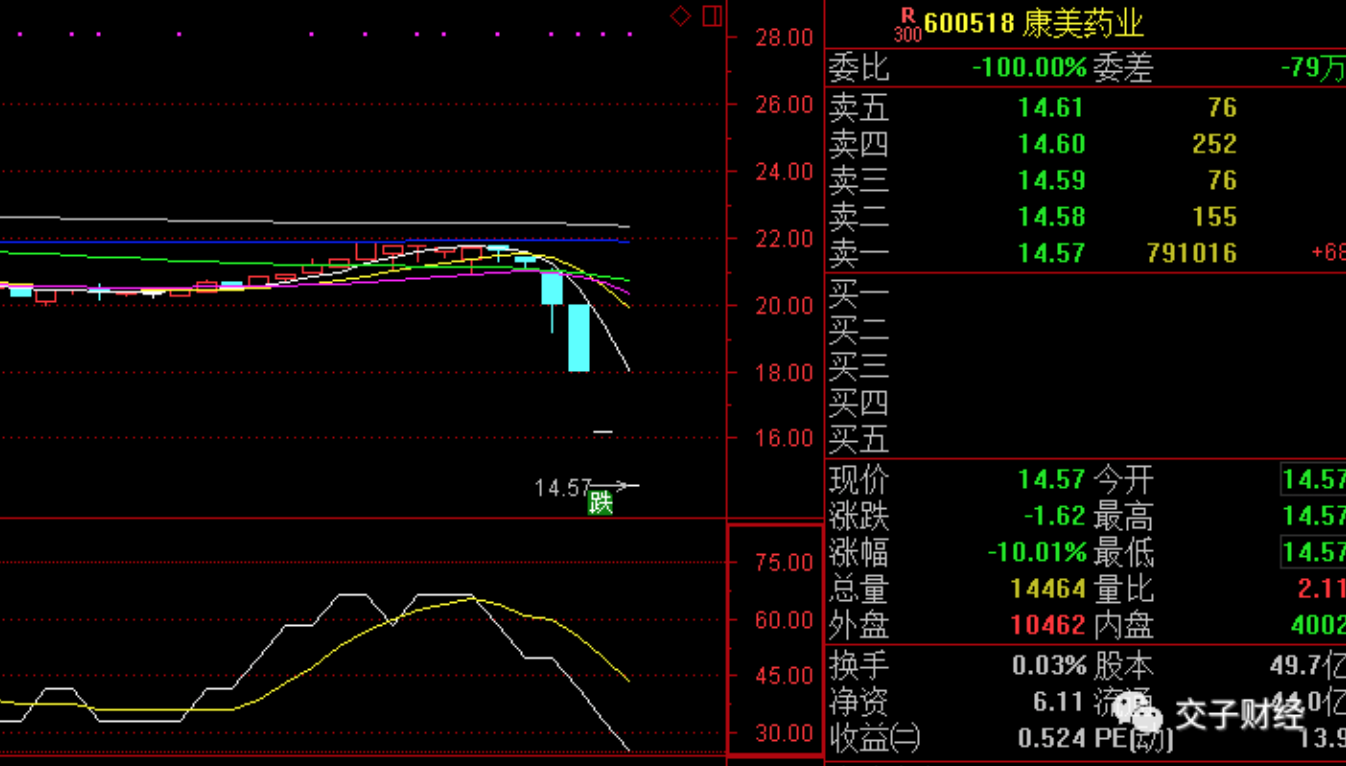This screenshot has height=766, width=1346.
Task: Select the 卖五 price 14.61
Action: (1051, 107)
